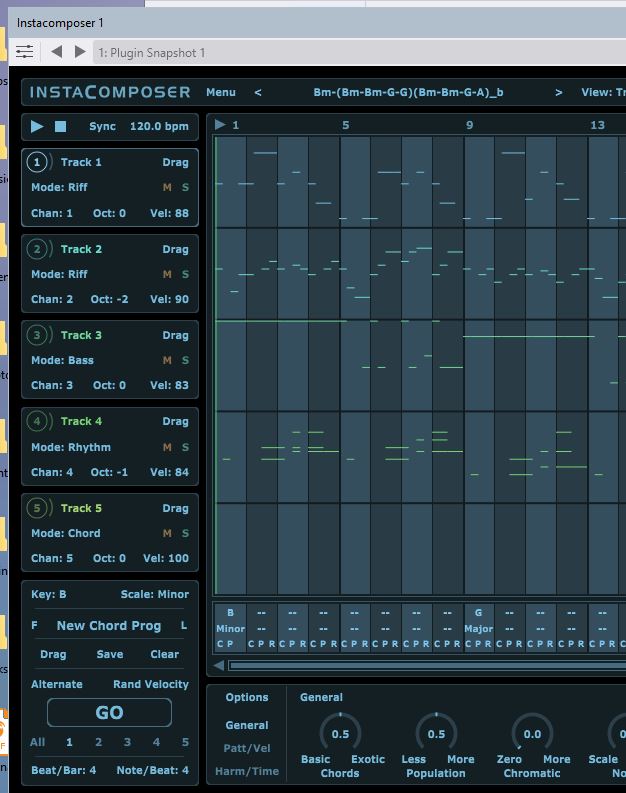The height and width of the screenshot is (793, 626).
Task: Change Track 1 Mode: Riff selector
Action: 59,188
